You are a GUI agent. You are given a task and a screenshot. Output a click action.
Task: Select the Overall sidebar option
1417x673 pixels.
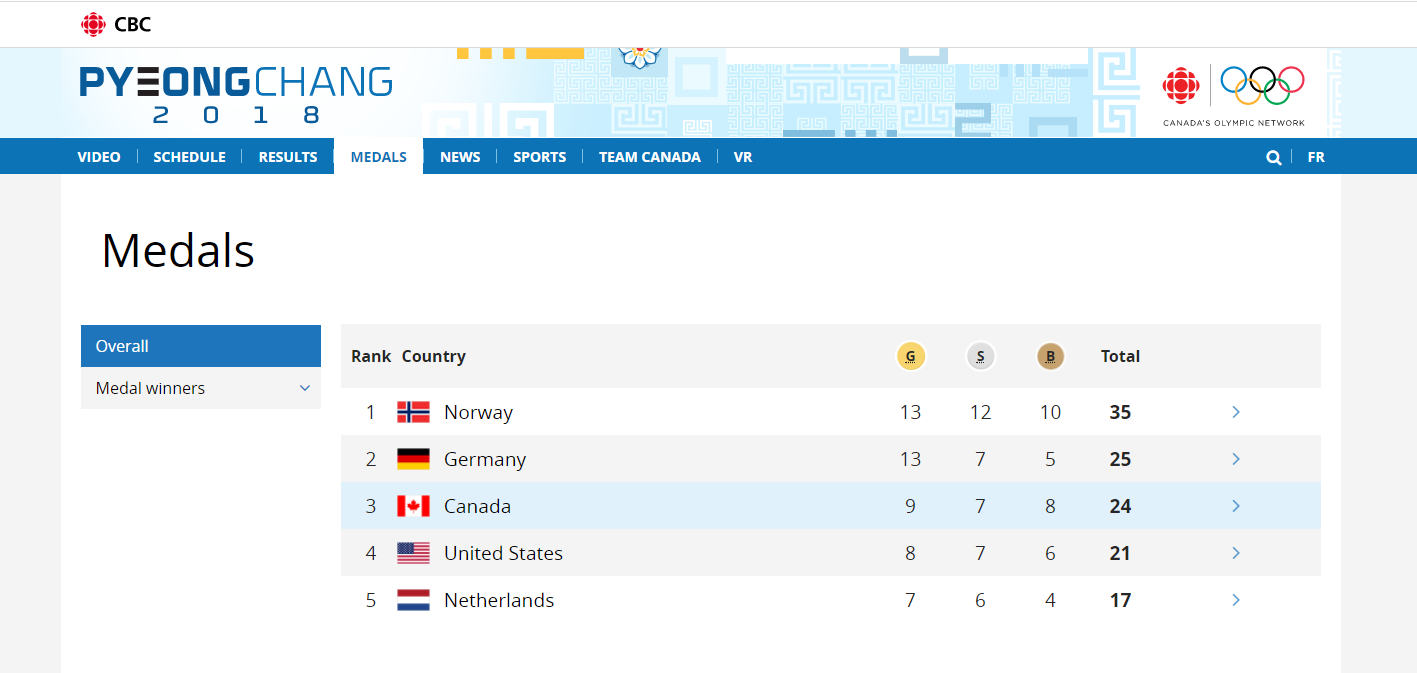[x=200, y=346]
